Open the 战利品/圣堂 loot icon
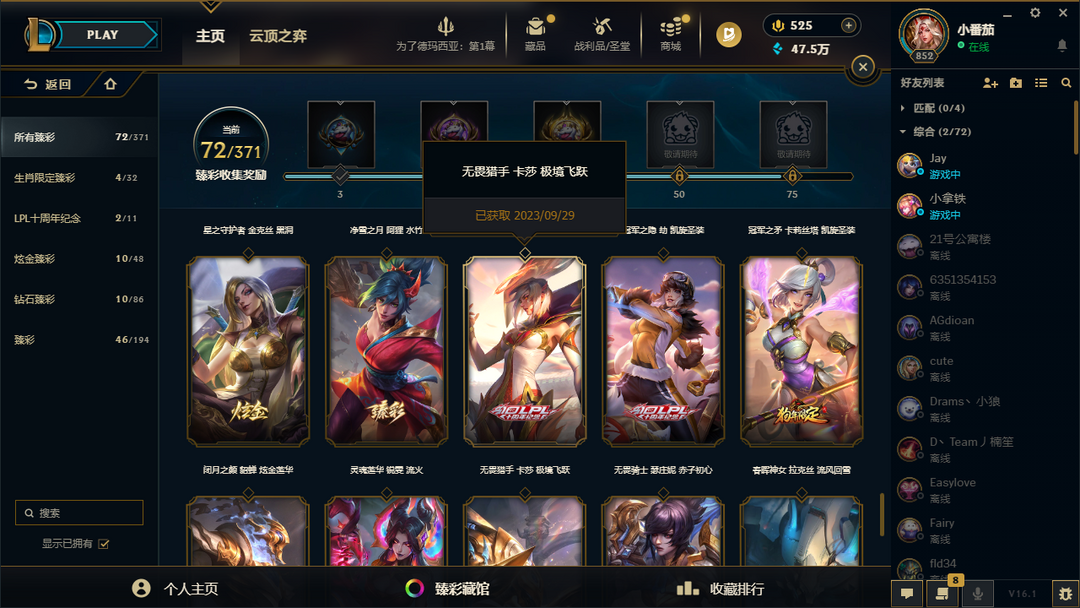 point(602,28)
